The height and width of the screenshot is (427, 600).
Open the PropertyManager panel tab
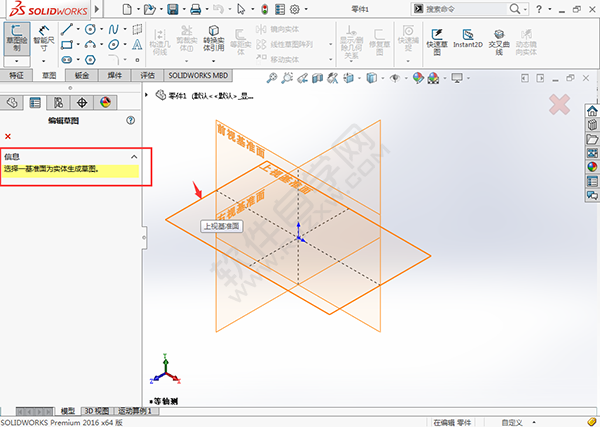(35, 103)
